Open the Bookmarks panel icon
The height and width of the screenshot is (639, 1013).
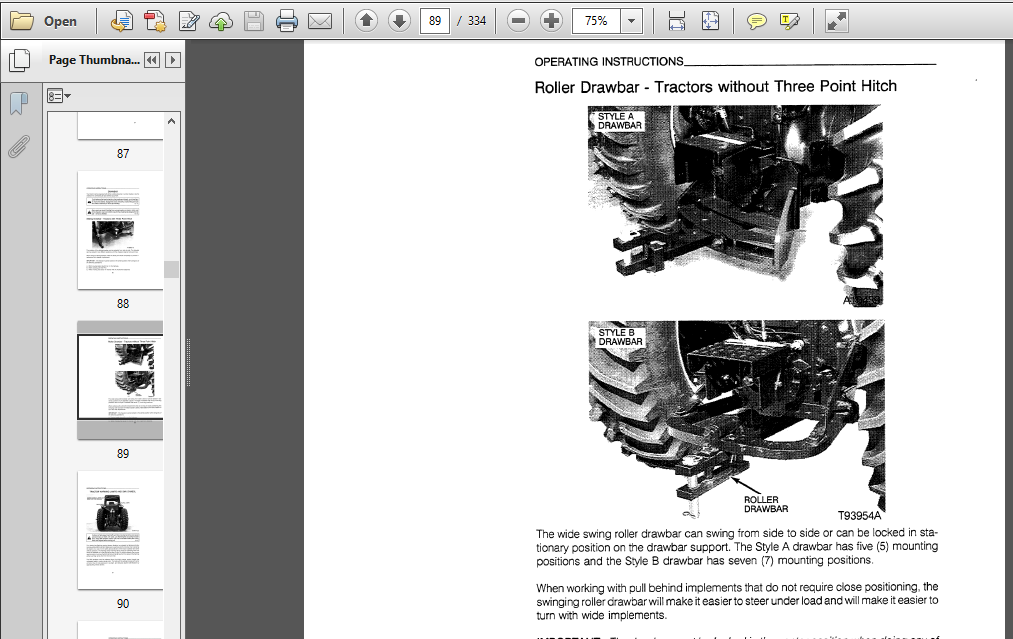19,103
